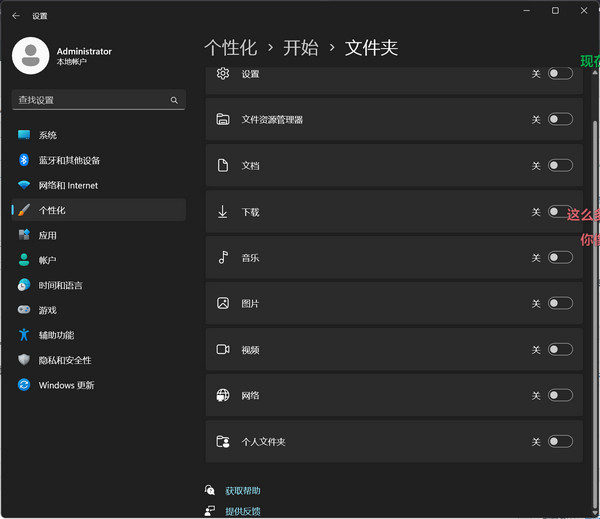This screenshot has width=600, height=519.
Task: Click the 提供反馈 link
Action: click(x=243, y=511)
